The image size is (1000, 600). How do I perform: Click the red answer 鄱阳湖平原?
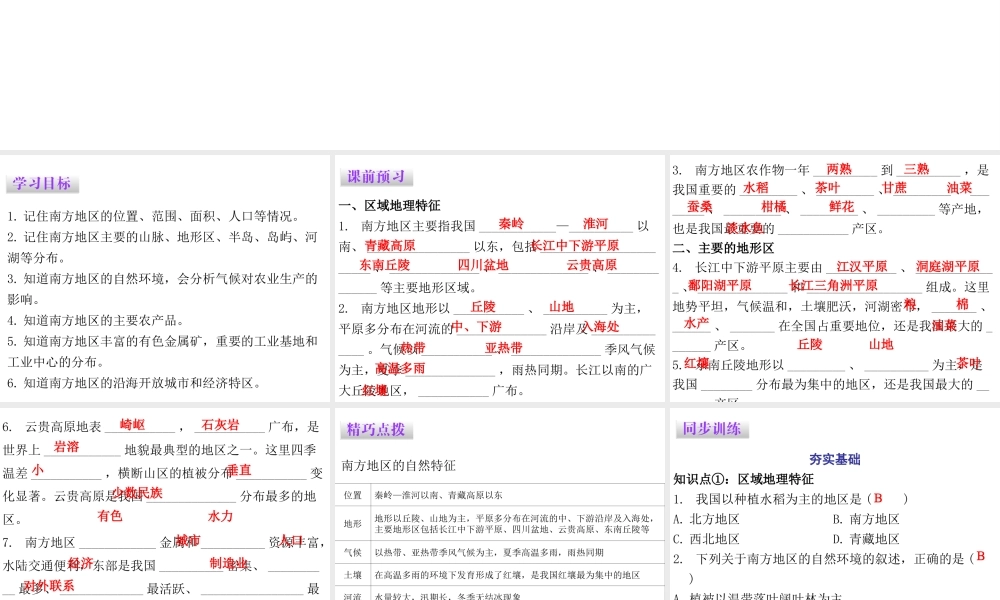pyautogui.click(x=719, y=286)
